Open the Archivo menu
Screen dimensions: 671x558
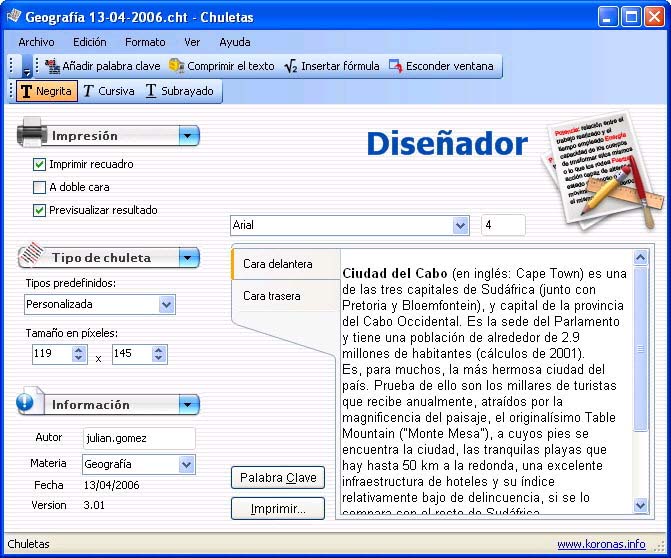click(x=36, y=42)
